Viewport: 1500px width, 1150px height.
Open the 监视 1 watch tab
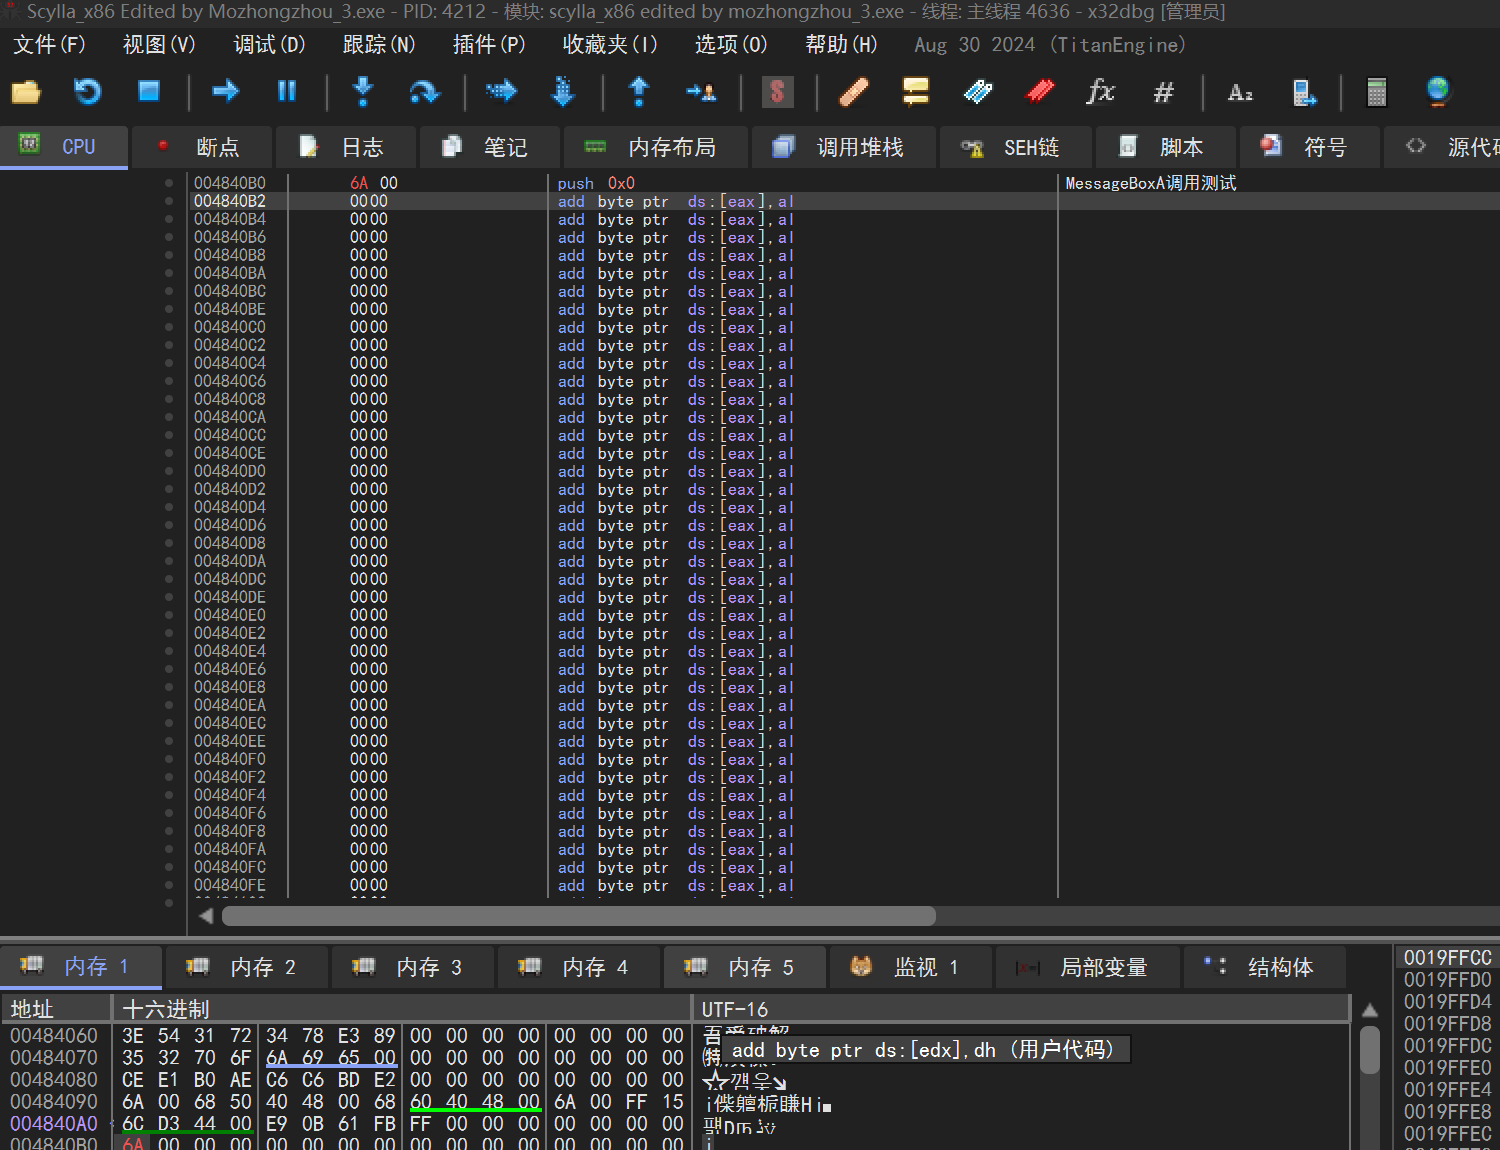(910, 967)
